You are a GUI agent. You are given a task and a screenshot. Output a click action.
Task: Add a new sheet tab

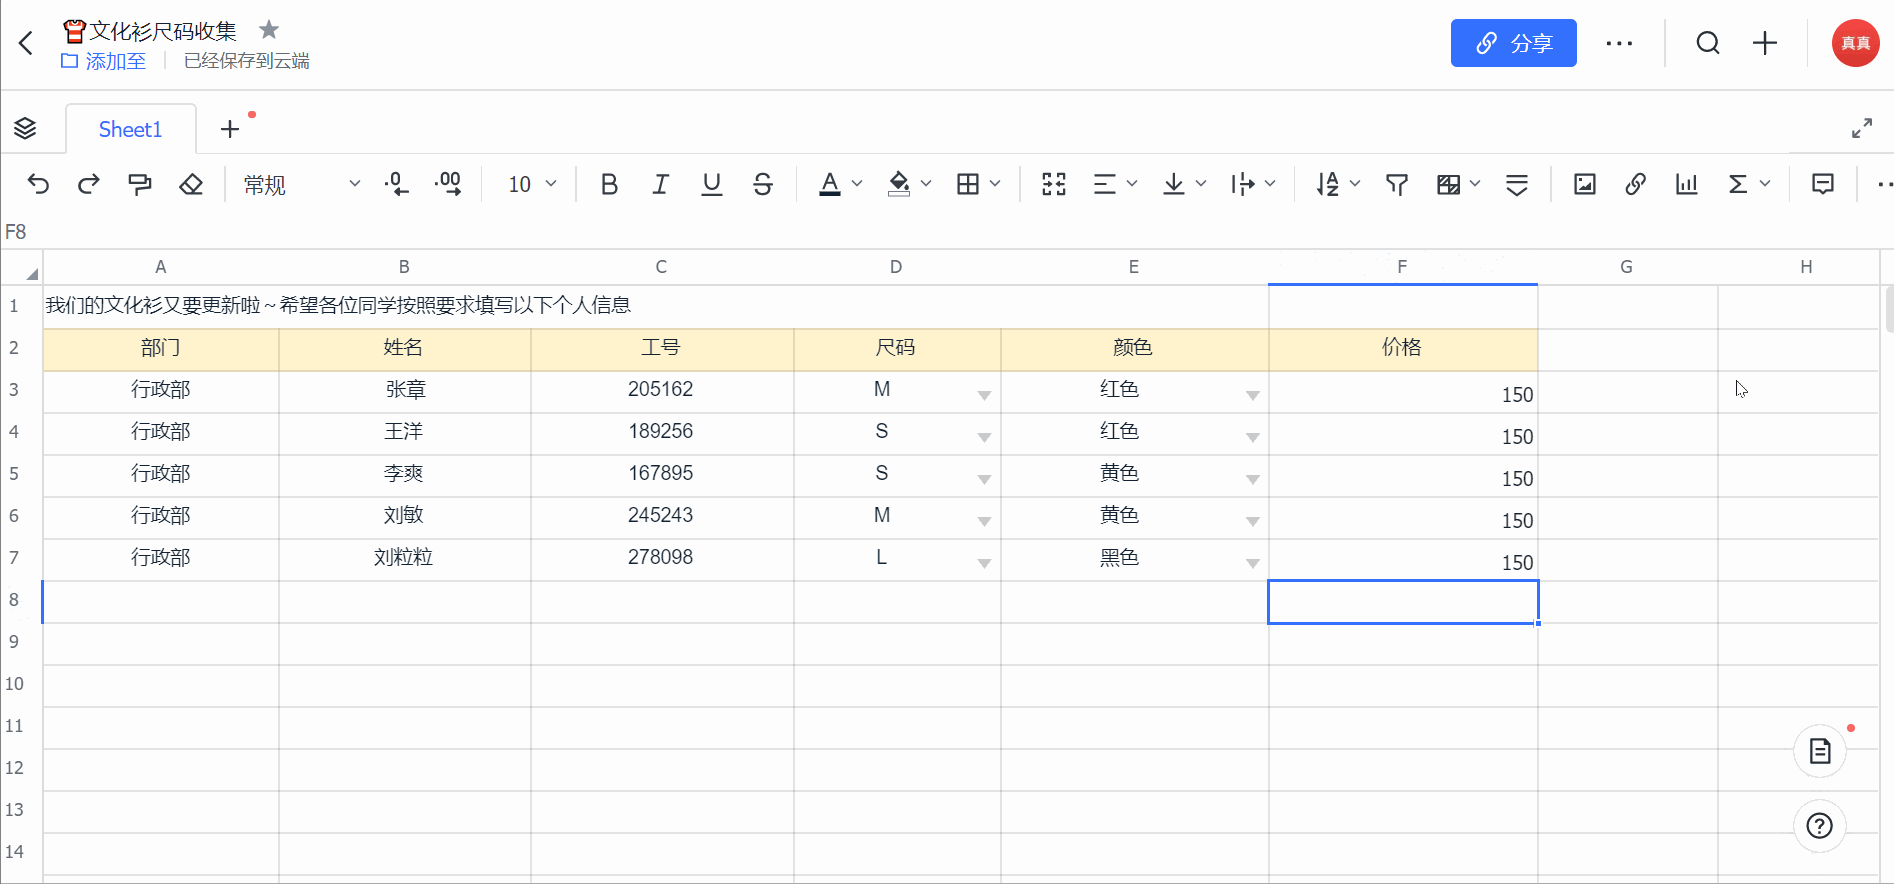(x=230, y=129)
